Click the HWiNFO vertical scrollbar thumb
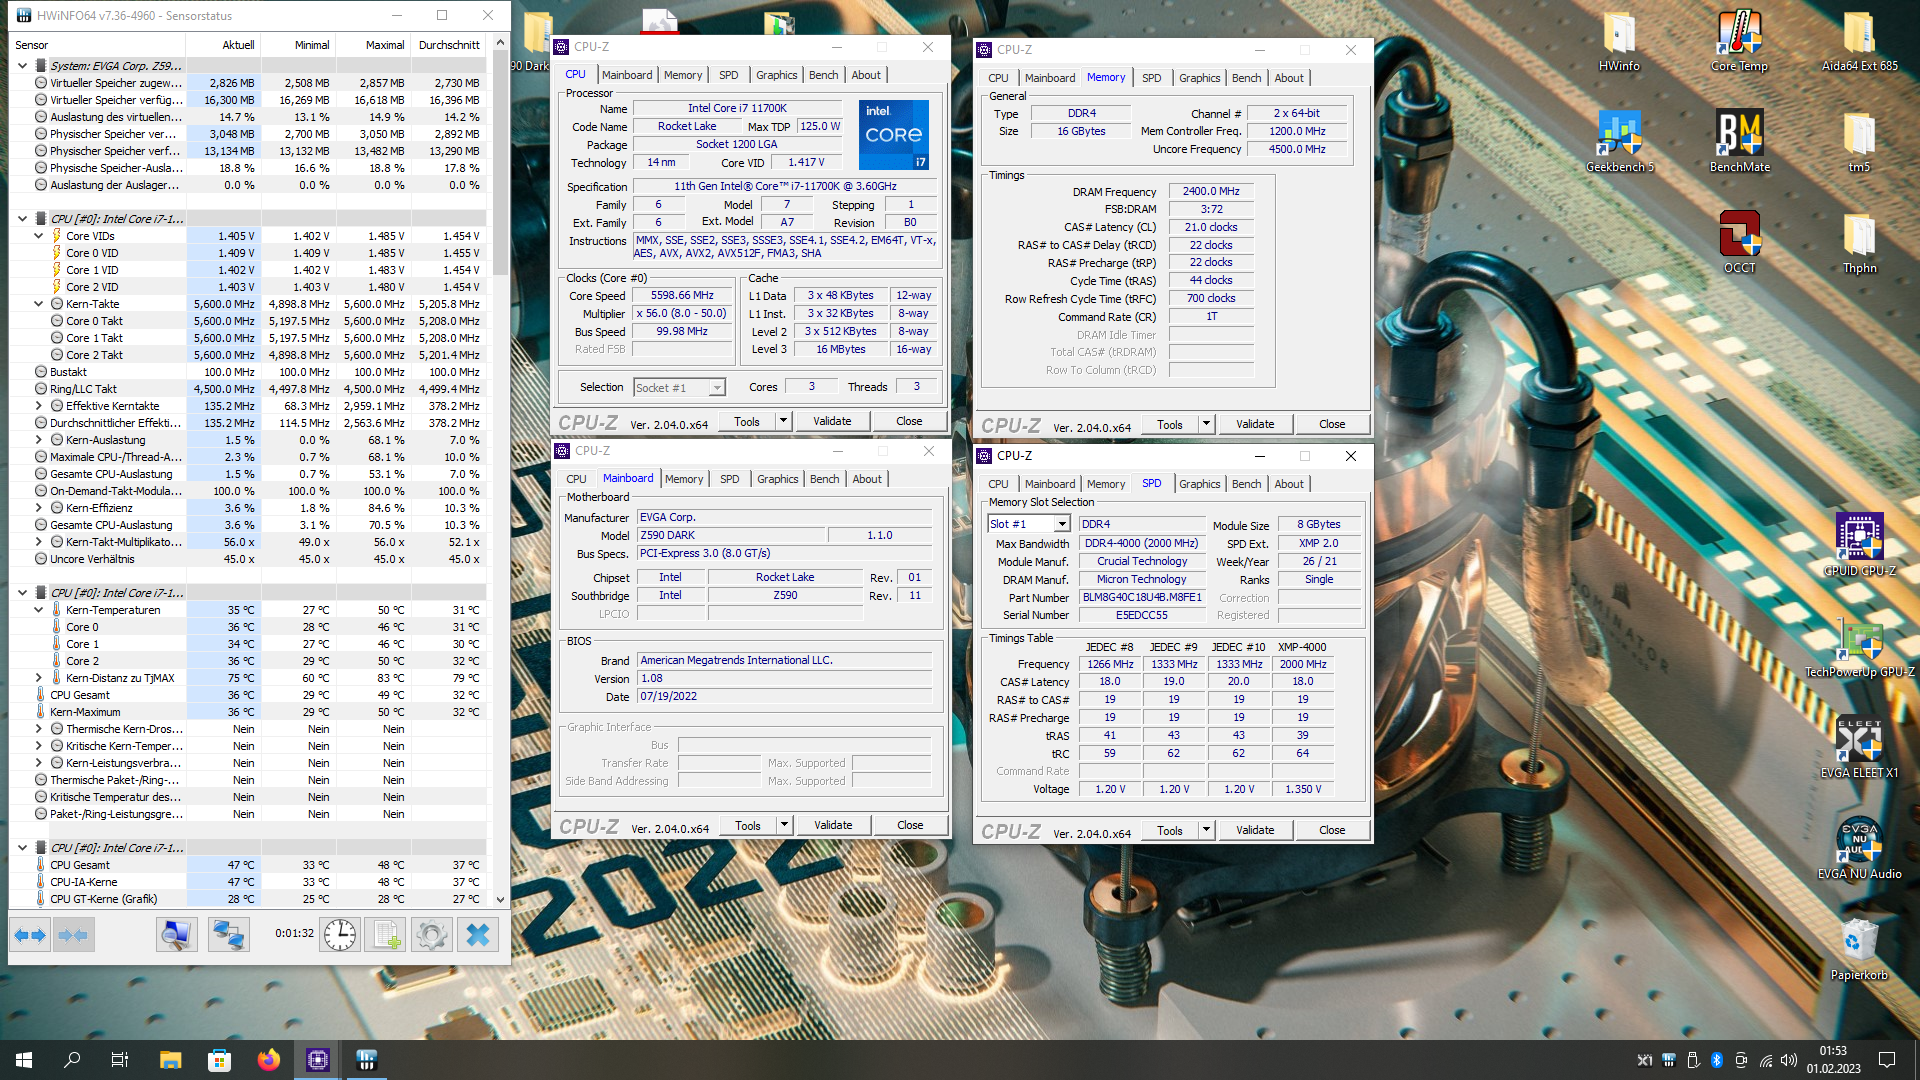This screenshot has height=1080, width=1920. (x=500, y=164)
